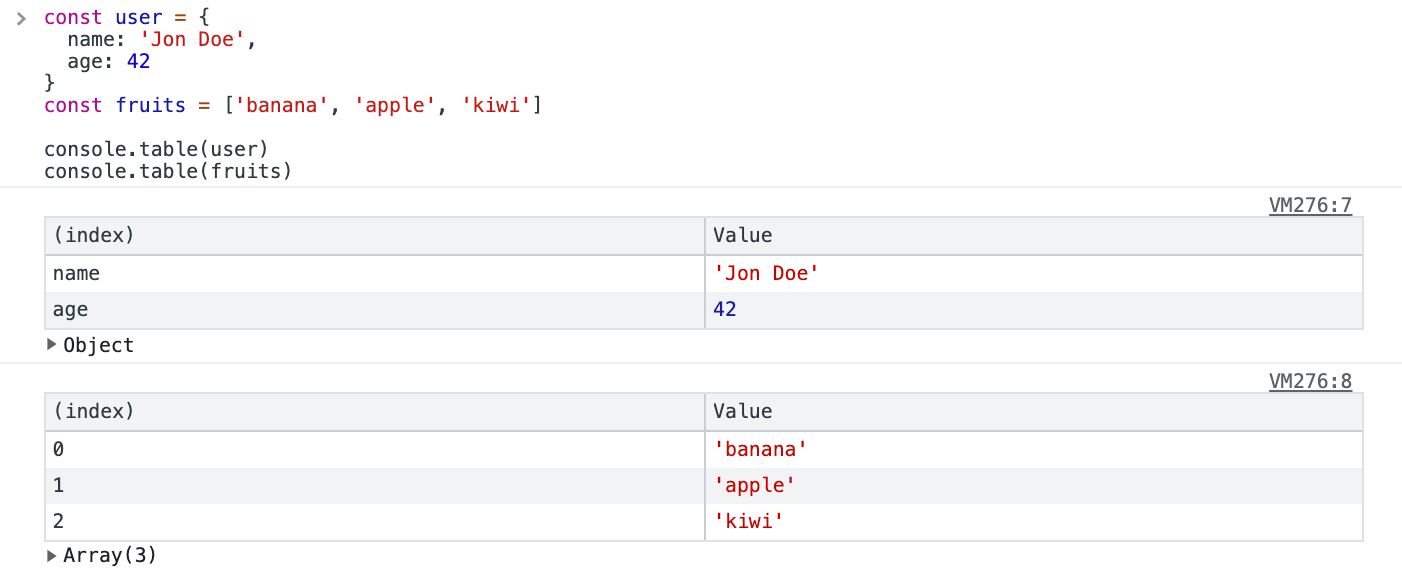Select the 'name' index cell
Viewport: 1402px width, 574px height.
pos(374,273)
